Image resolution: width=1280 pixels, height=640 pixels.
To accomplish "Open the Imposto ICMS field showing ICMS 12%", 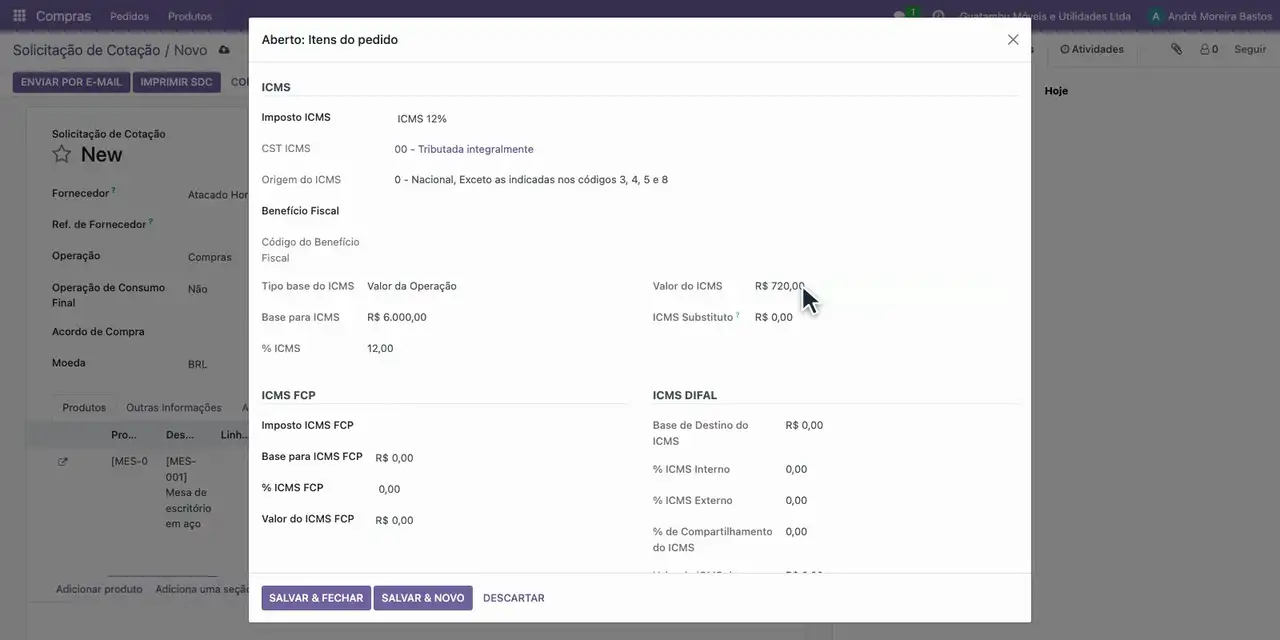I will click(422, 119).
